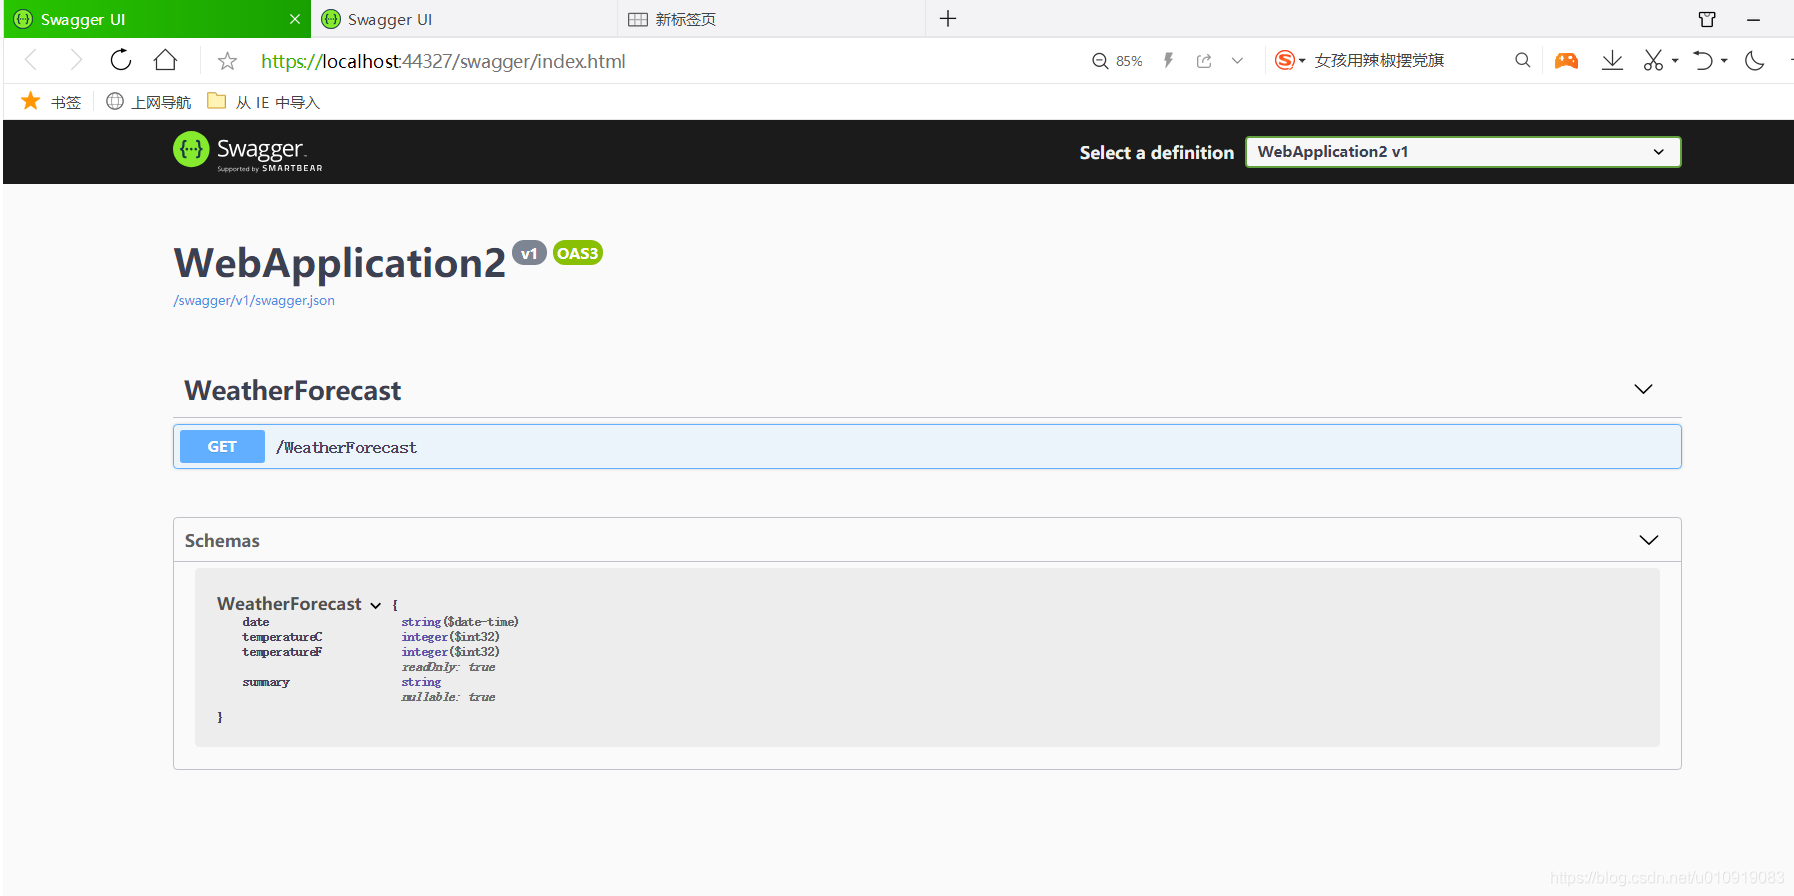Click the 85% zoom magnifier indicator
The width and height of the screenshot is (1794, 896).
click(1117, 61)
